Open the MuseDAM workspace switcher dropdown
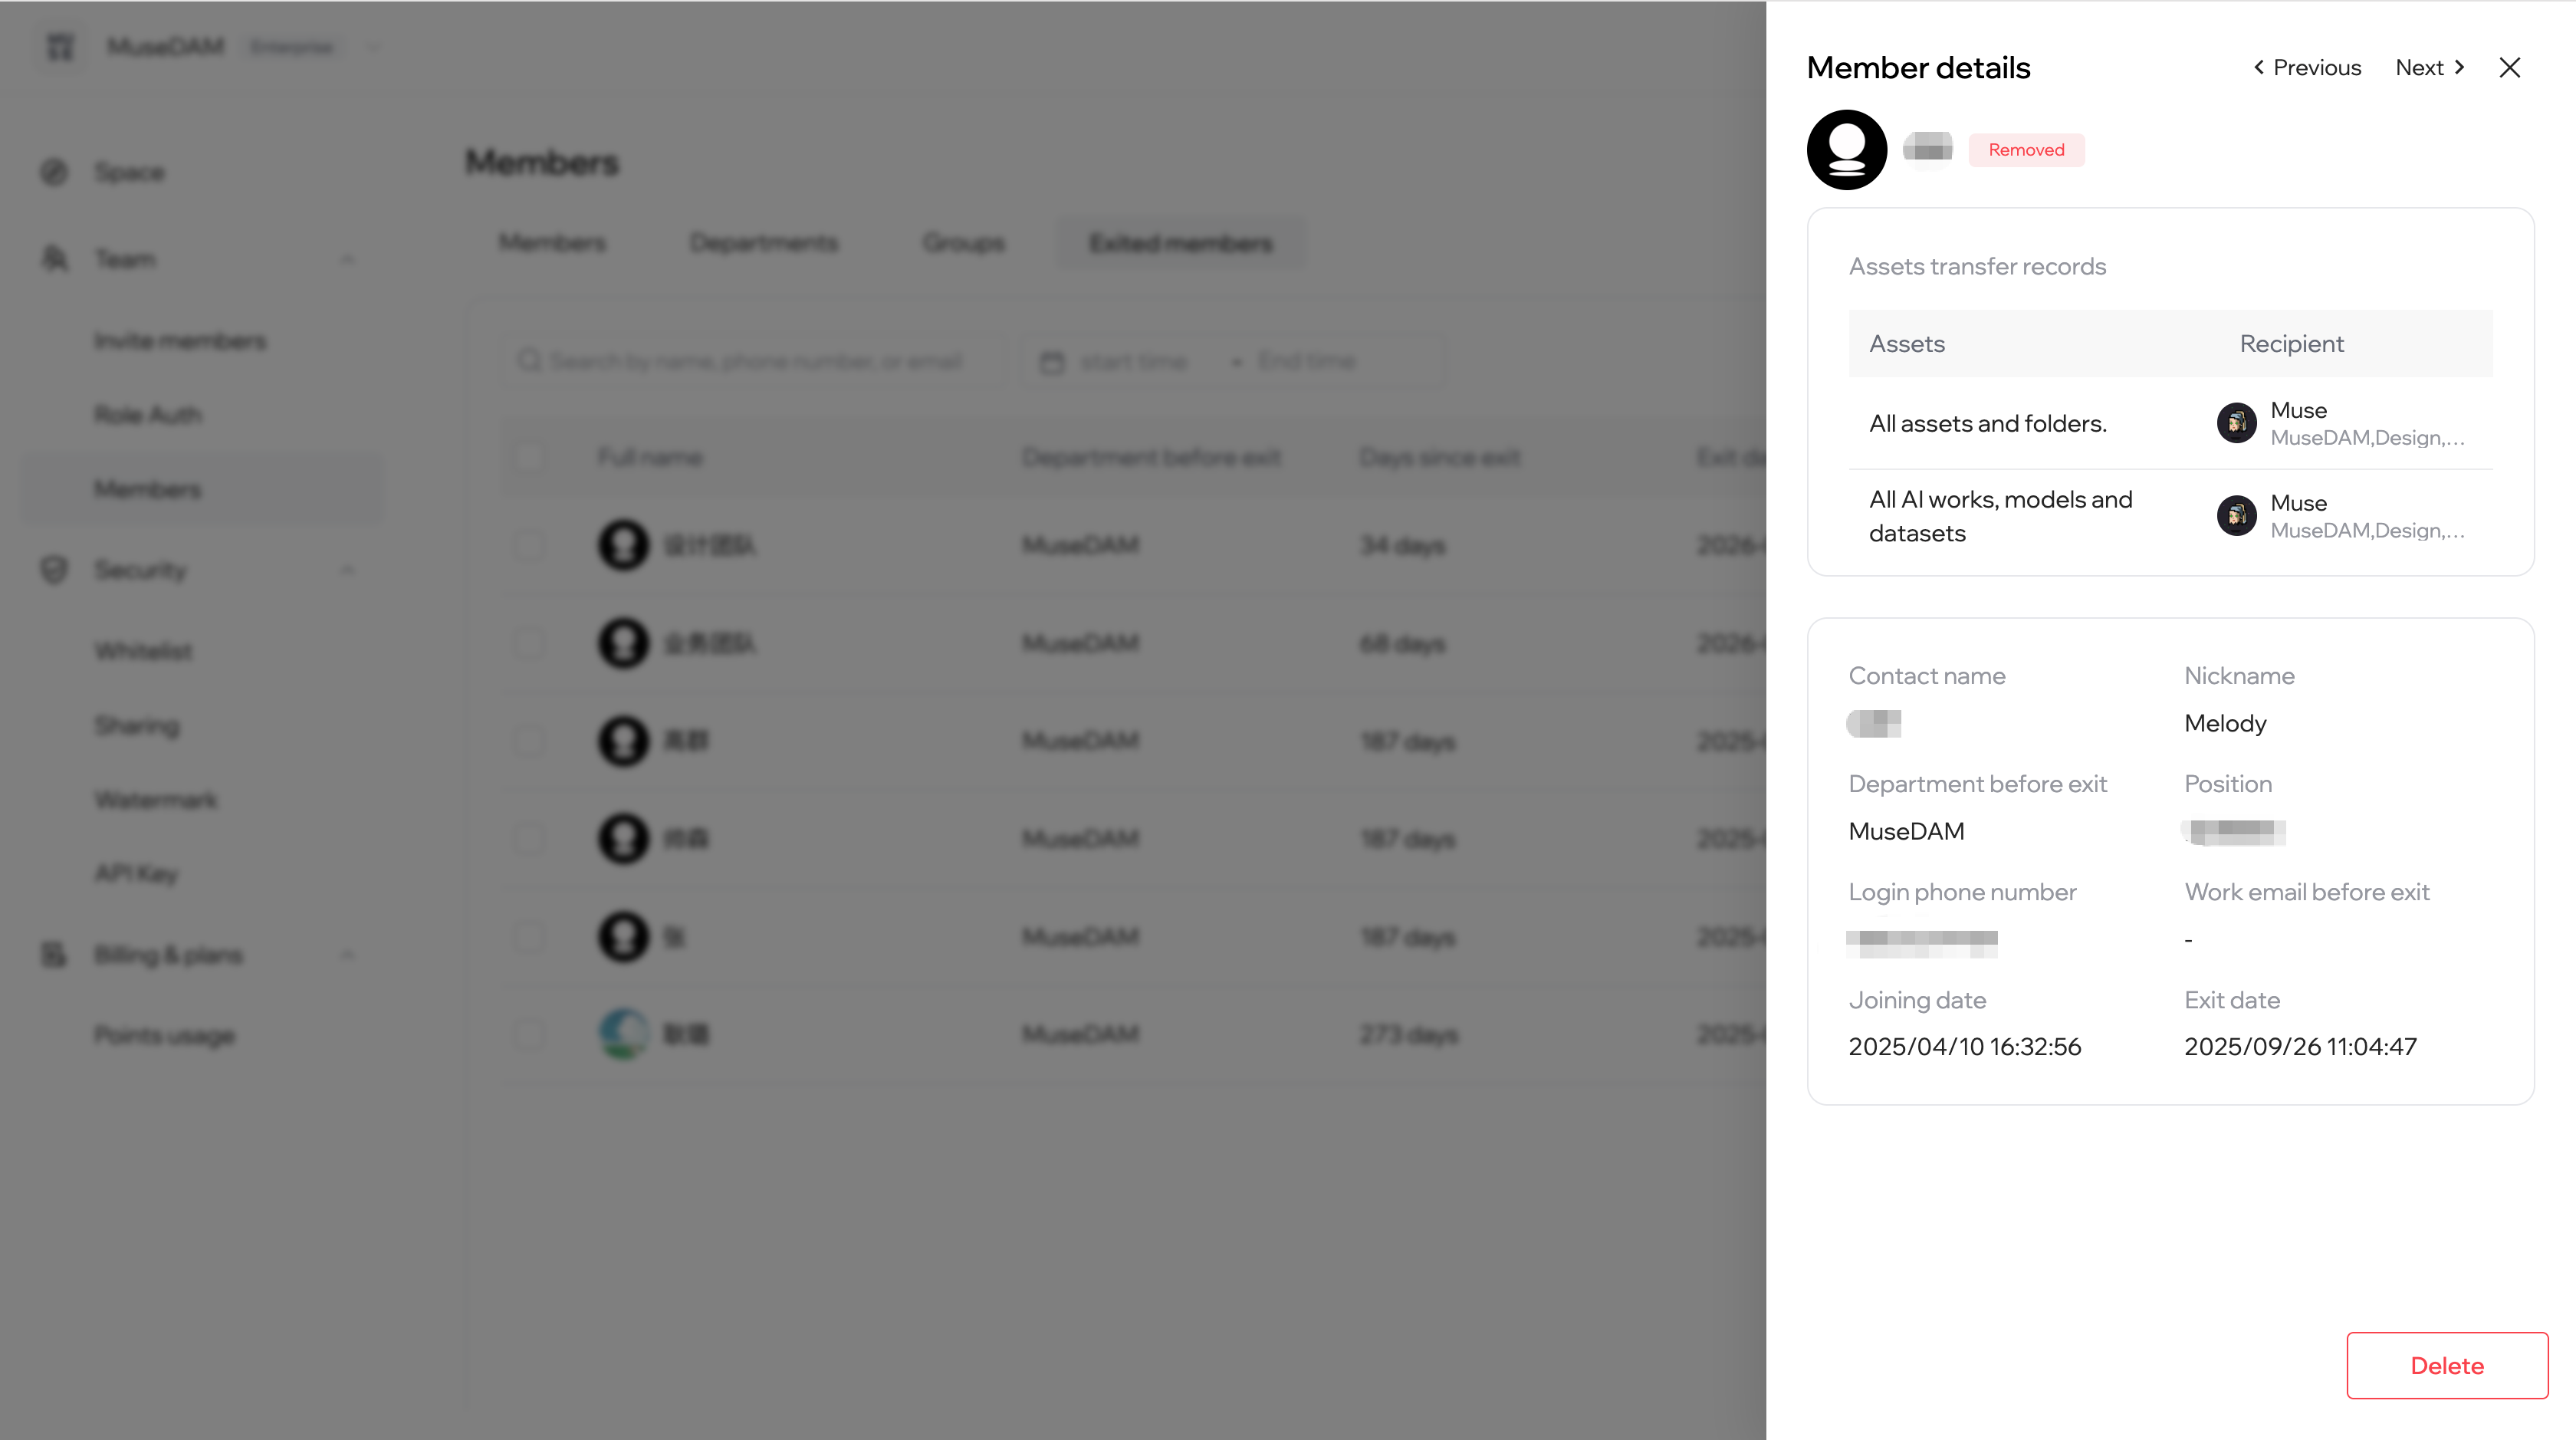2576x1440 pixels. coord(374,46)
